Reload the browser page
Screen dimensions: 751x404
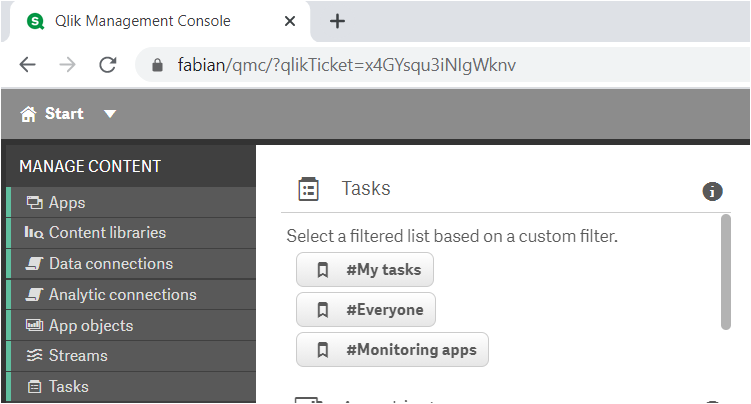(107, 65)
